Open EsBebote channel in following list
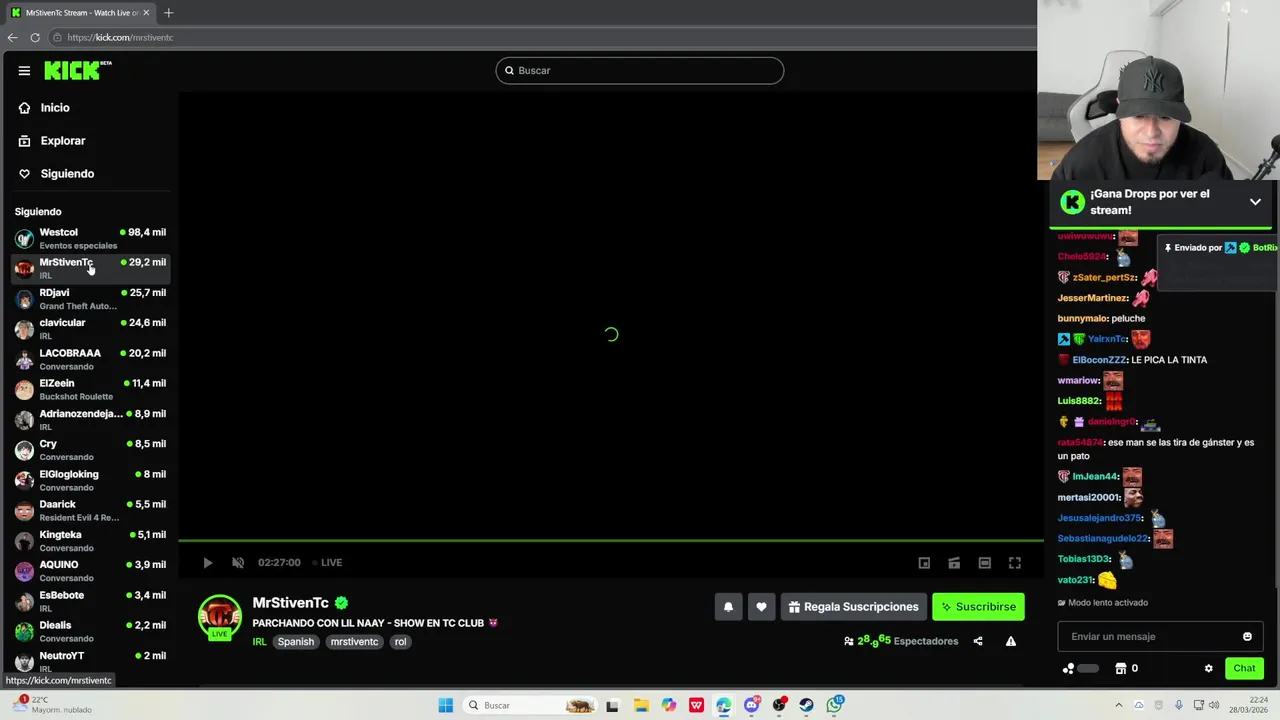 [90, 601]
